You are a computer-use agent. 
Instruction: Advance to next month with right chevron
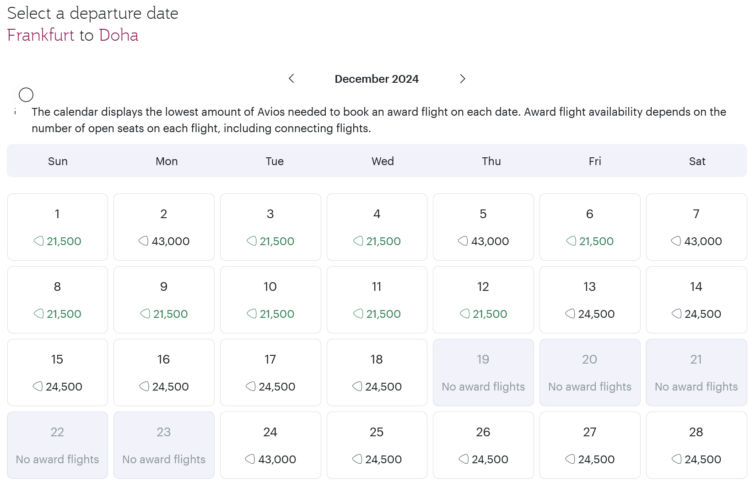click(462, 79)
